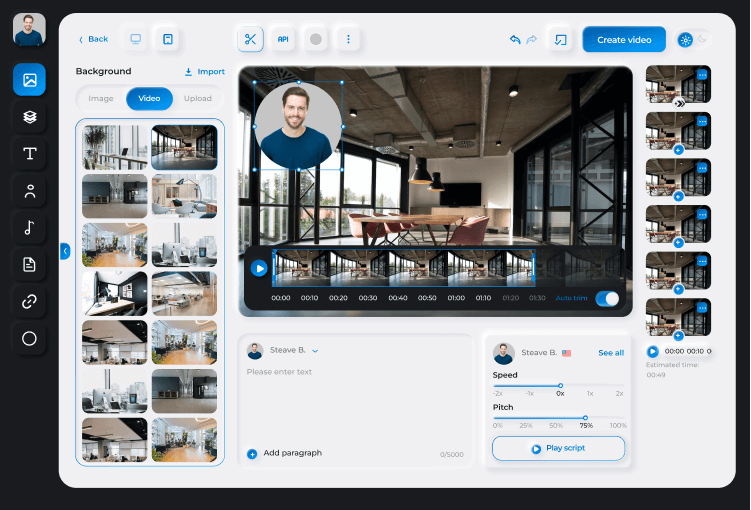
Task: Collapse the left background panel arrow
Action: [x=65, y=251]
